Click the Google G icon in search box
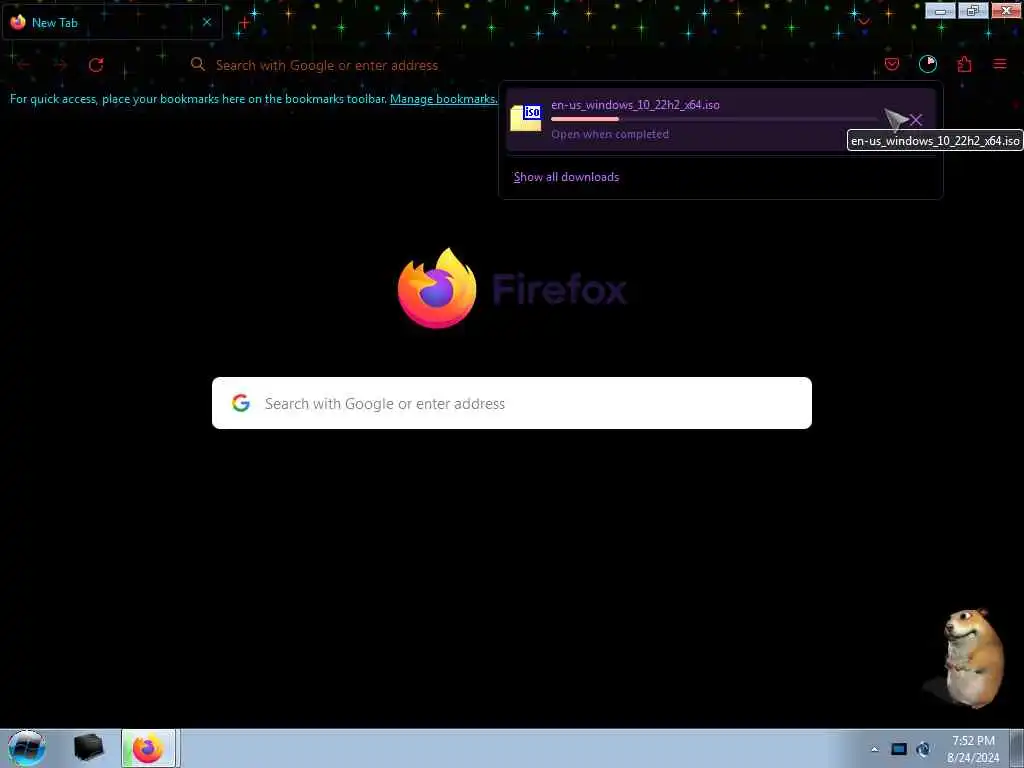 241,403
